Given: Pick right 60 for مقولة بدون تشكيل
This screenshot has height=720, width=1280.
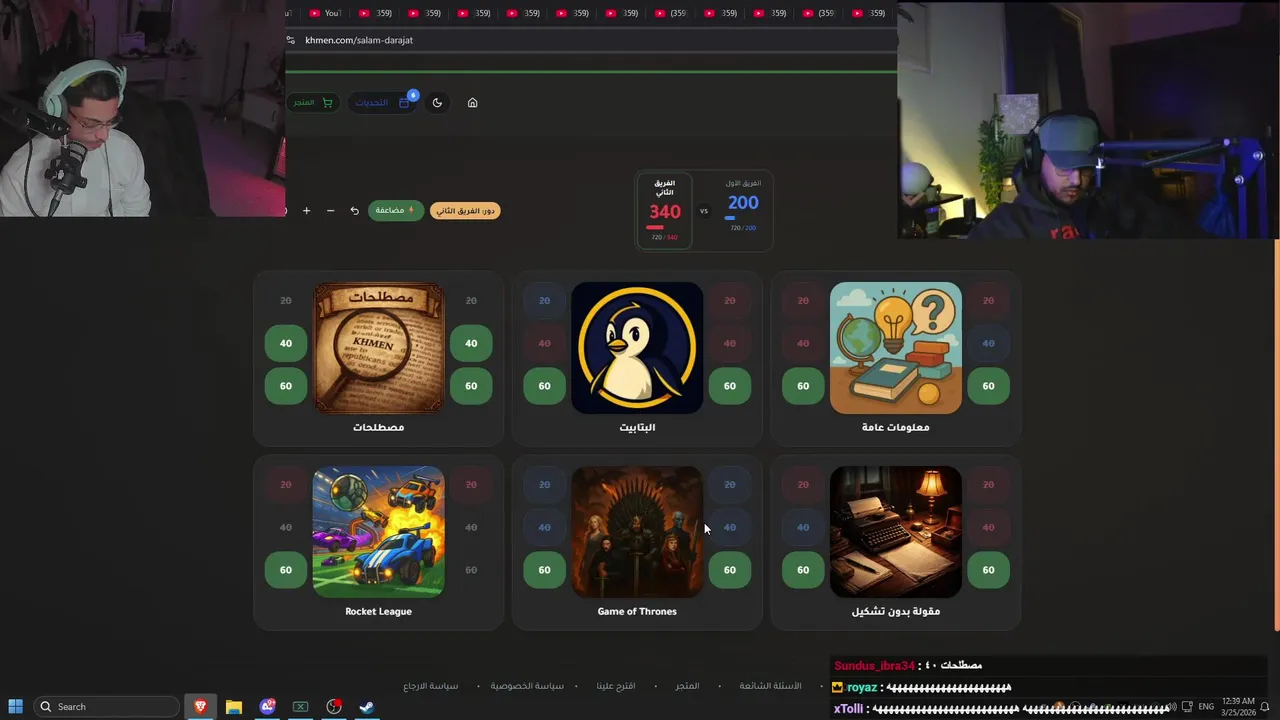Looking at the screenshot, I should (x=988, y=570).
